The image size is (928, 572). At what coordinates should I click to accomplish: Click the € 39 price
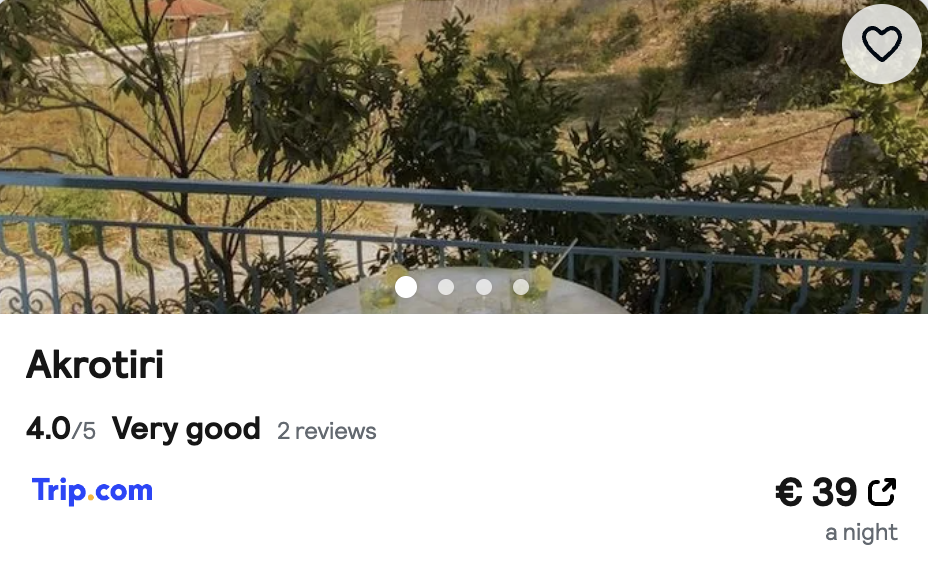[x=816, y=491]
